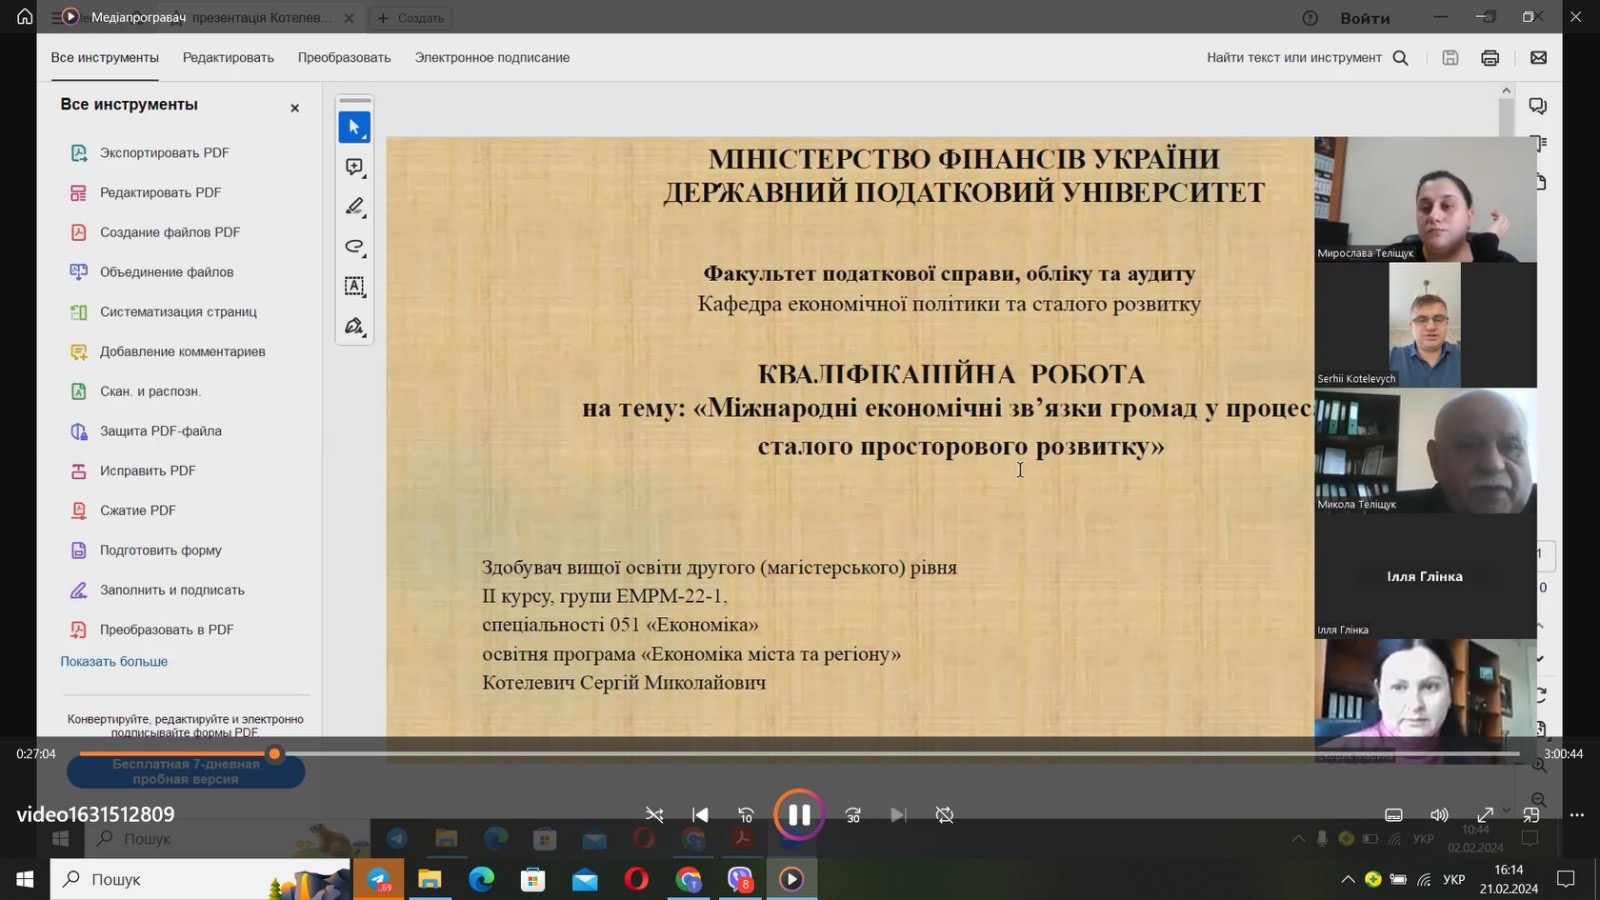1600x900 pixels.
Task: Click the Пошук taskbar search box
Action: click(x=200, y=879)
